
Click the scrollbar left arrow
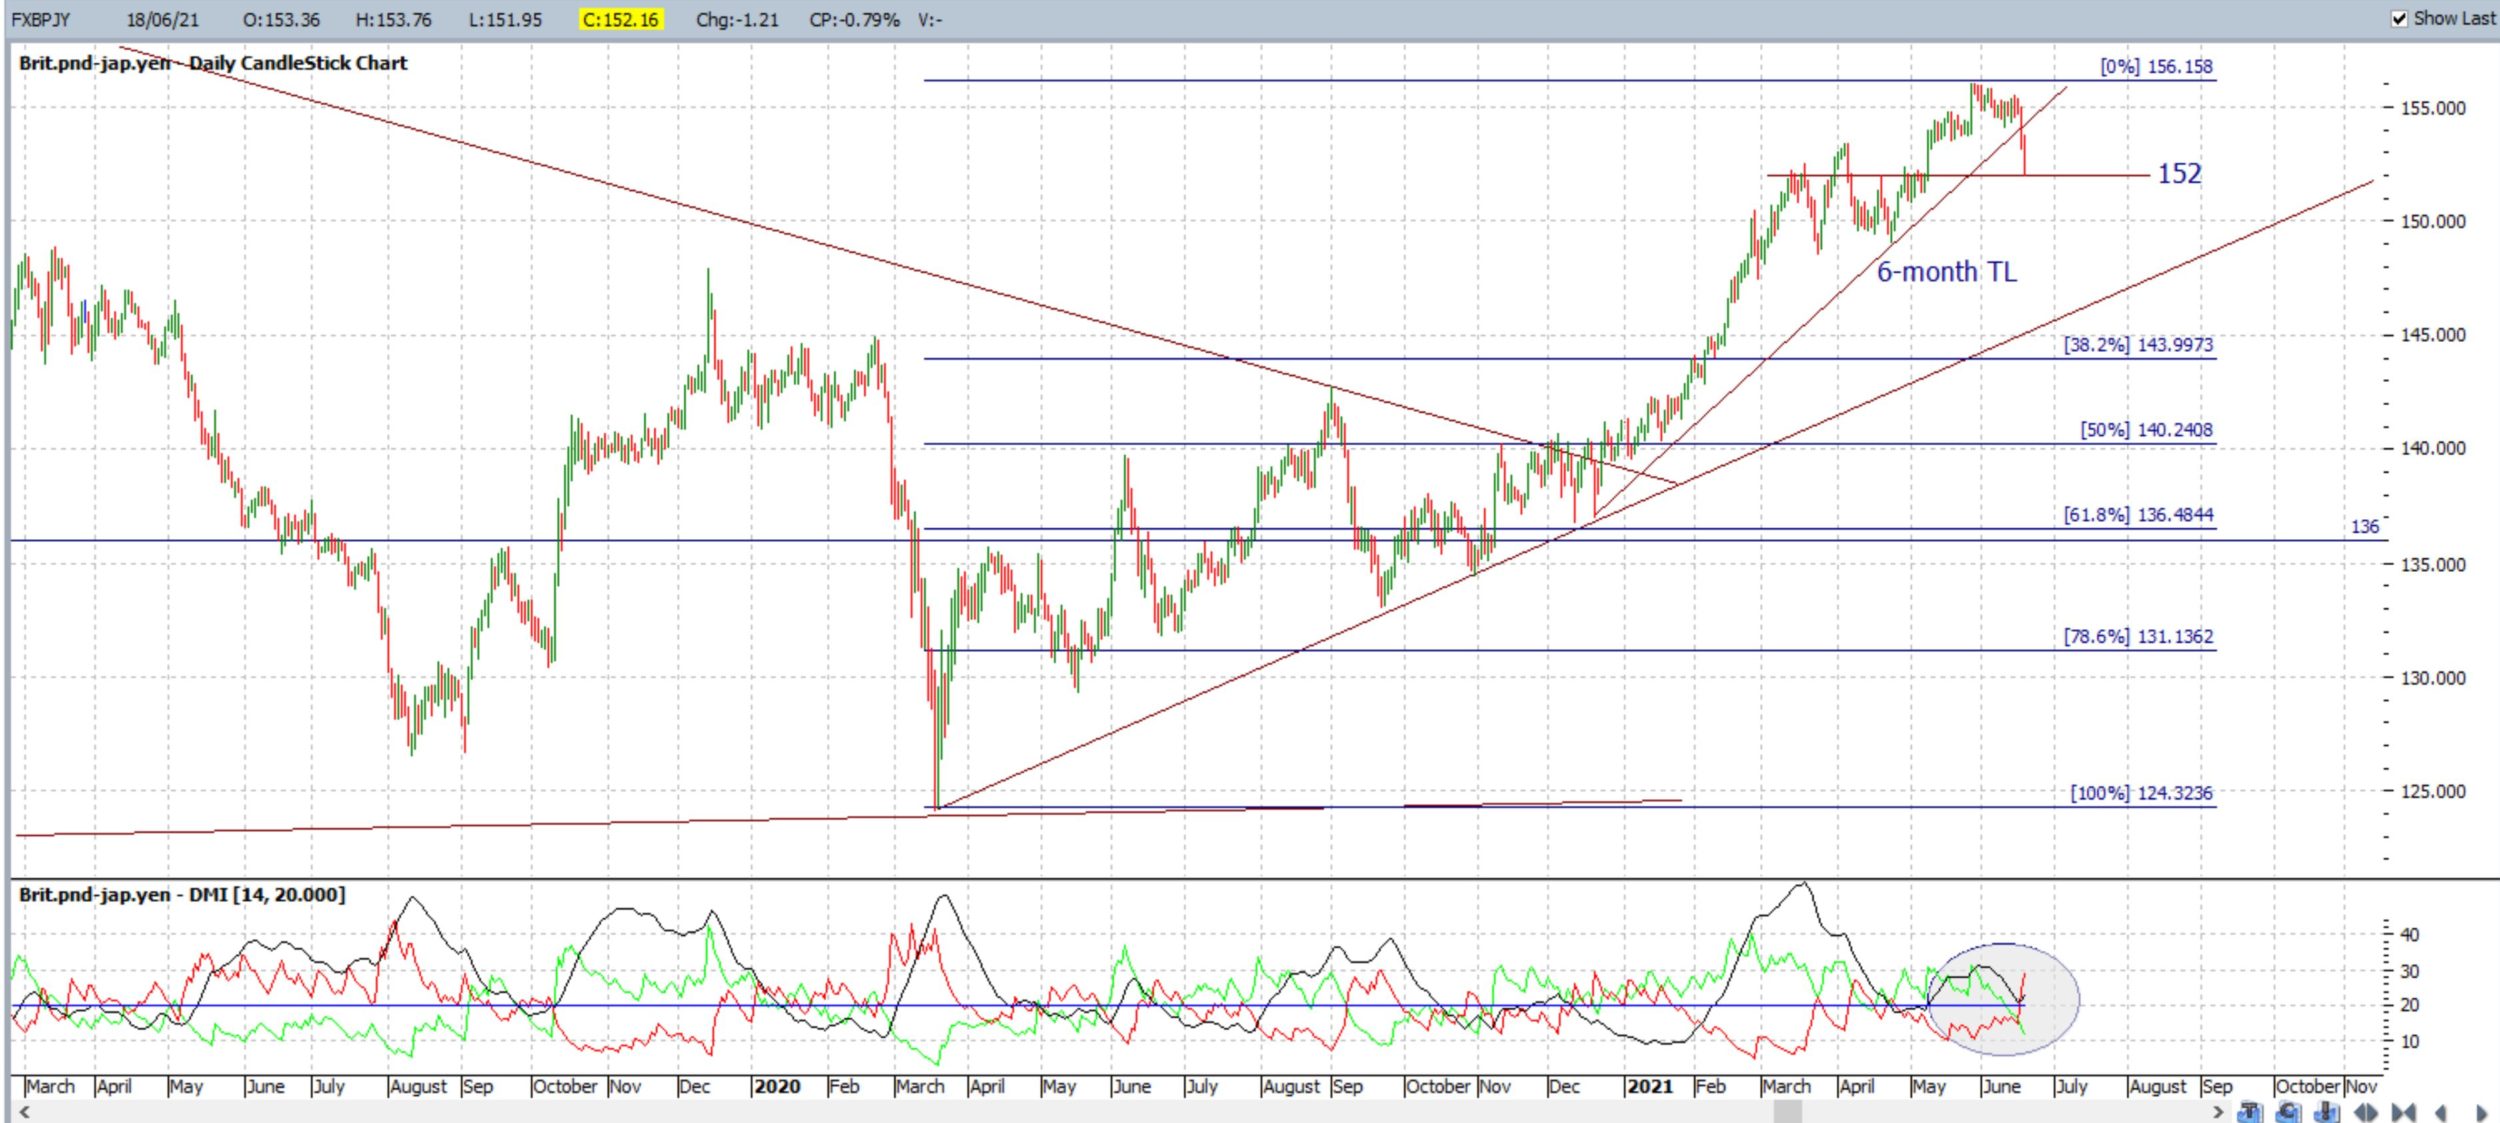[x=24, y=1112]
